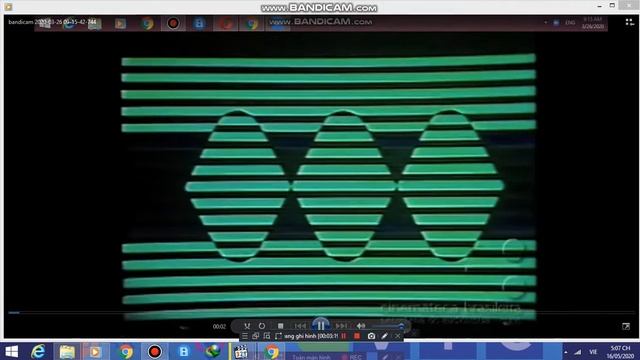The image size is (640, 360).
Task: Click the 00:02 elapsed time display
Action: [219, 326]
